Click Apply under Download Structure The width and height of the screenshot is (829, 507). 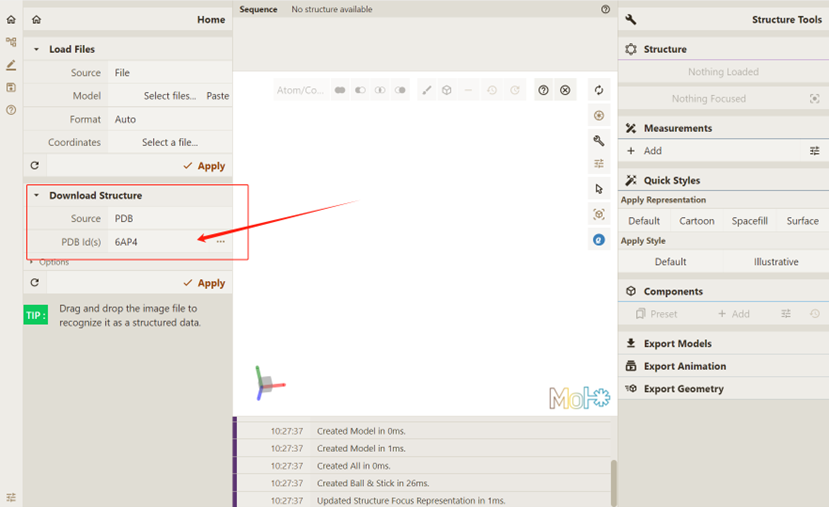click(204, 283)
